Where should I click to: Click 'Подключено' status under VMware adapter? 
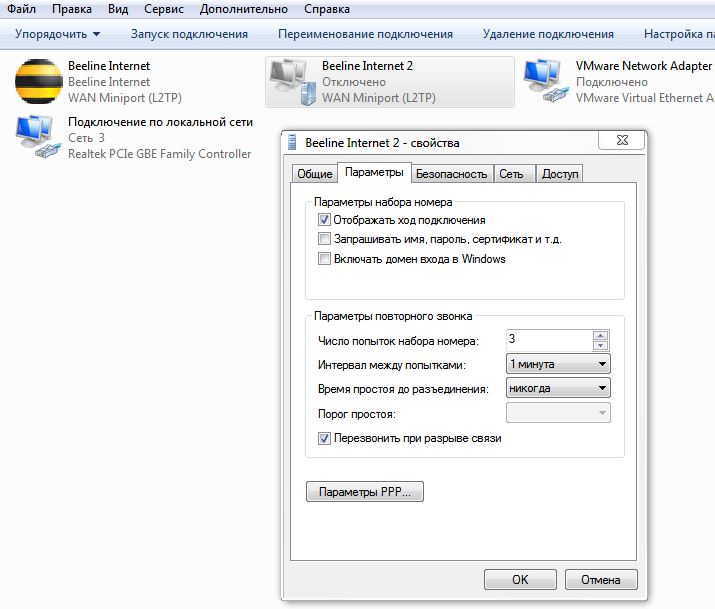click(x=611, y=82)
